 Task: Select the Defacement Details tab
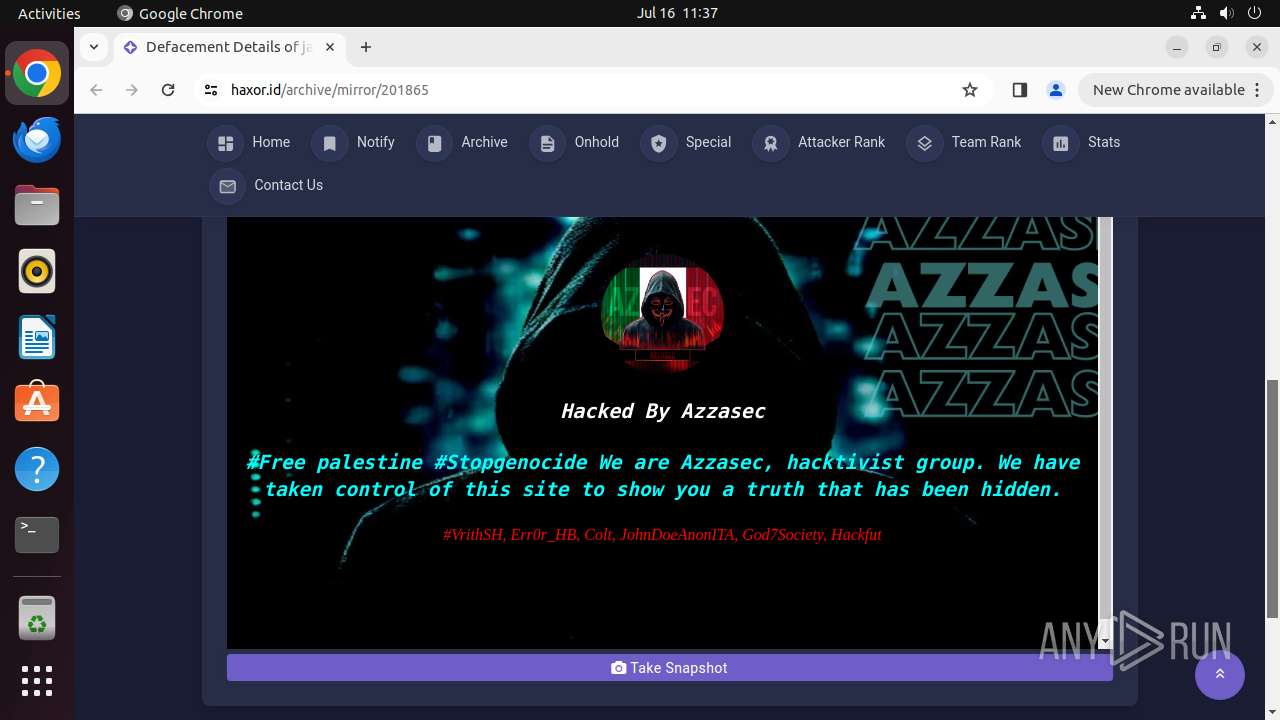[x=230, y=47]
